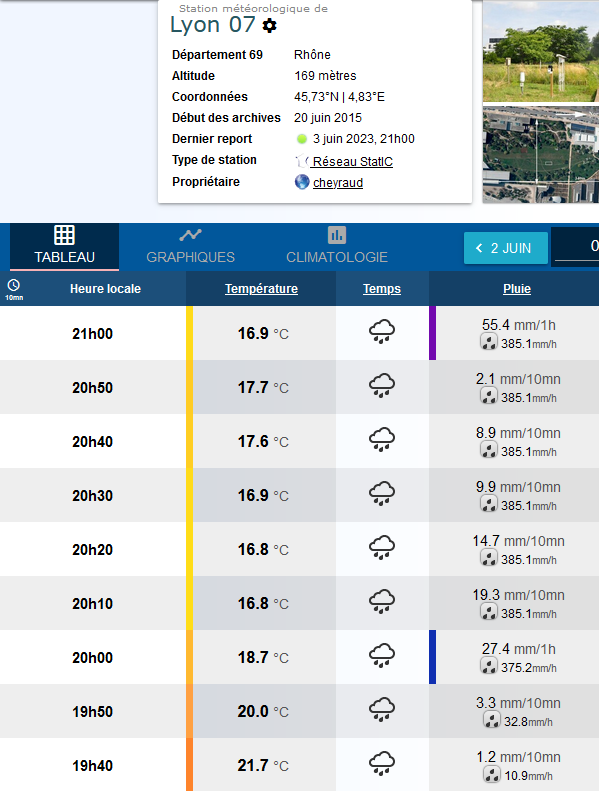Click the Lyon 07 station title
This screenshot has width=599, height=791.
[x=212, y=24]
